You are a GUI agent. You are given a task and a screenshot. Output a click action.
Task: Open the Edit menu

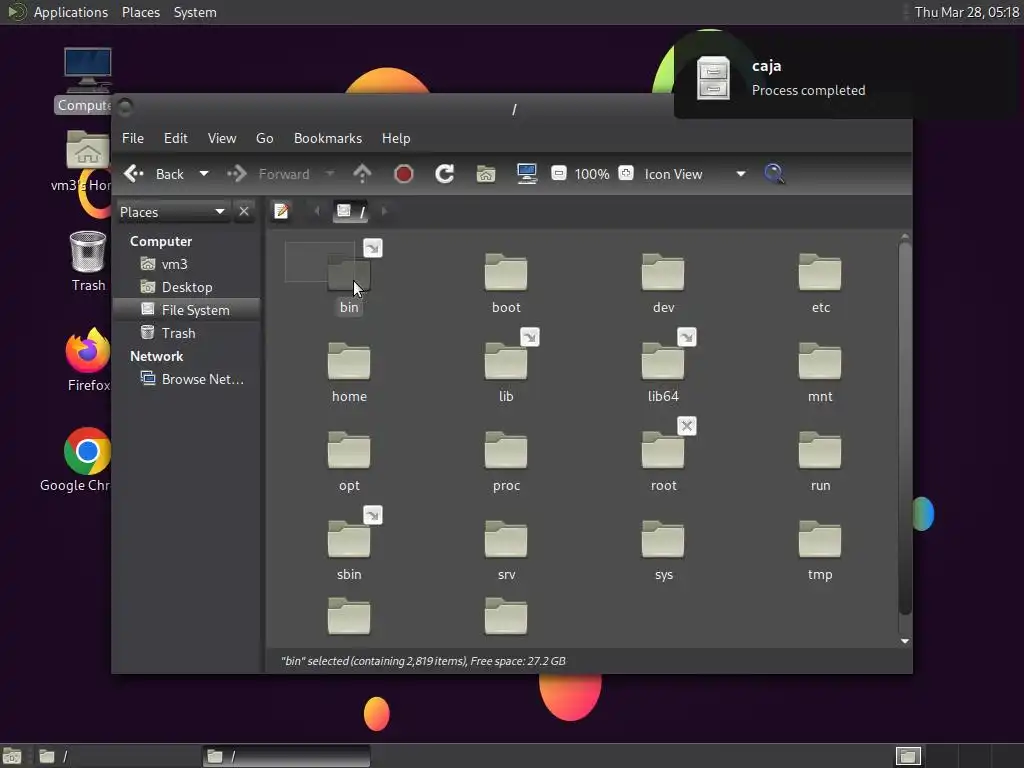(x=176, y=138)
